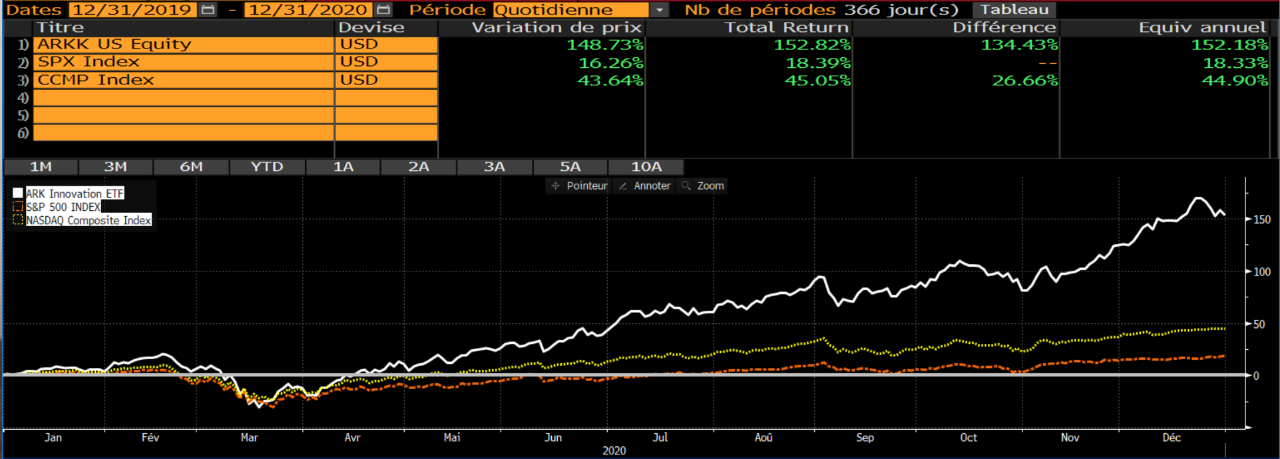The height and width of the screenshot is (459, 1280).
Task: Click SPX annual equivalent 18.33%
Action: pyautogui.click(x=1236, y=62)
